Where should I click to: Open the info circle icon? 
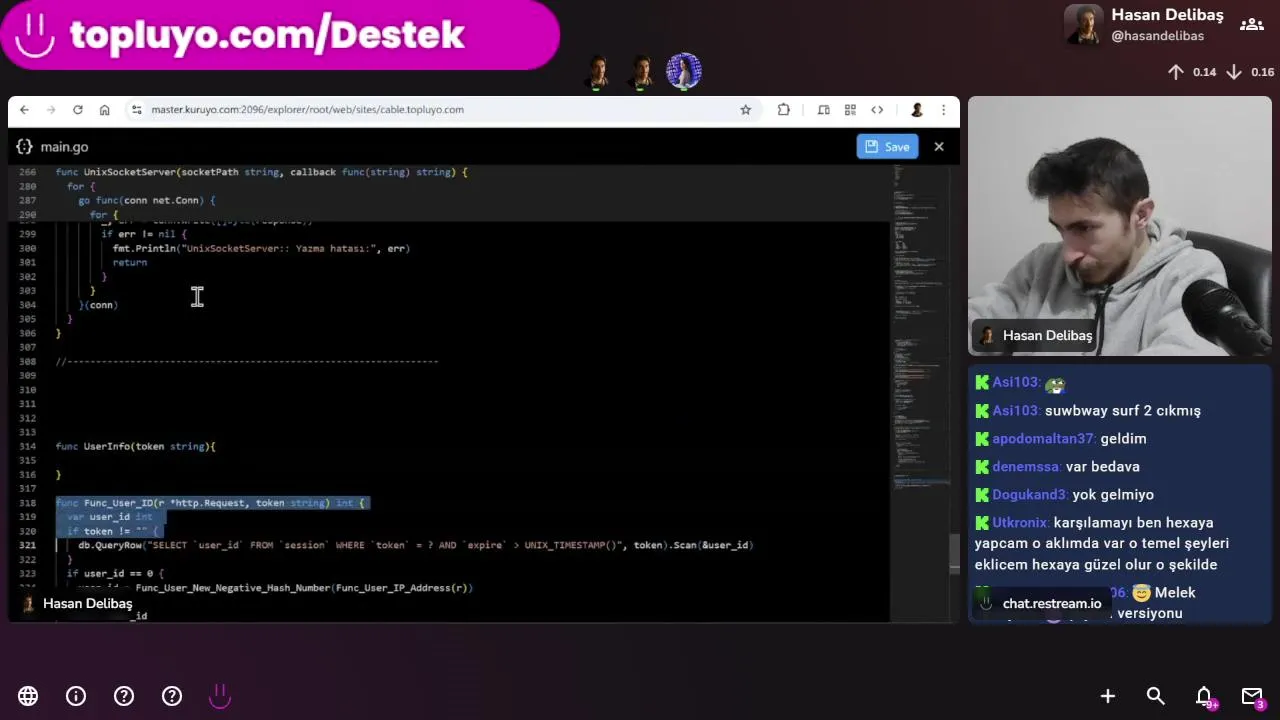76,696
